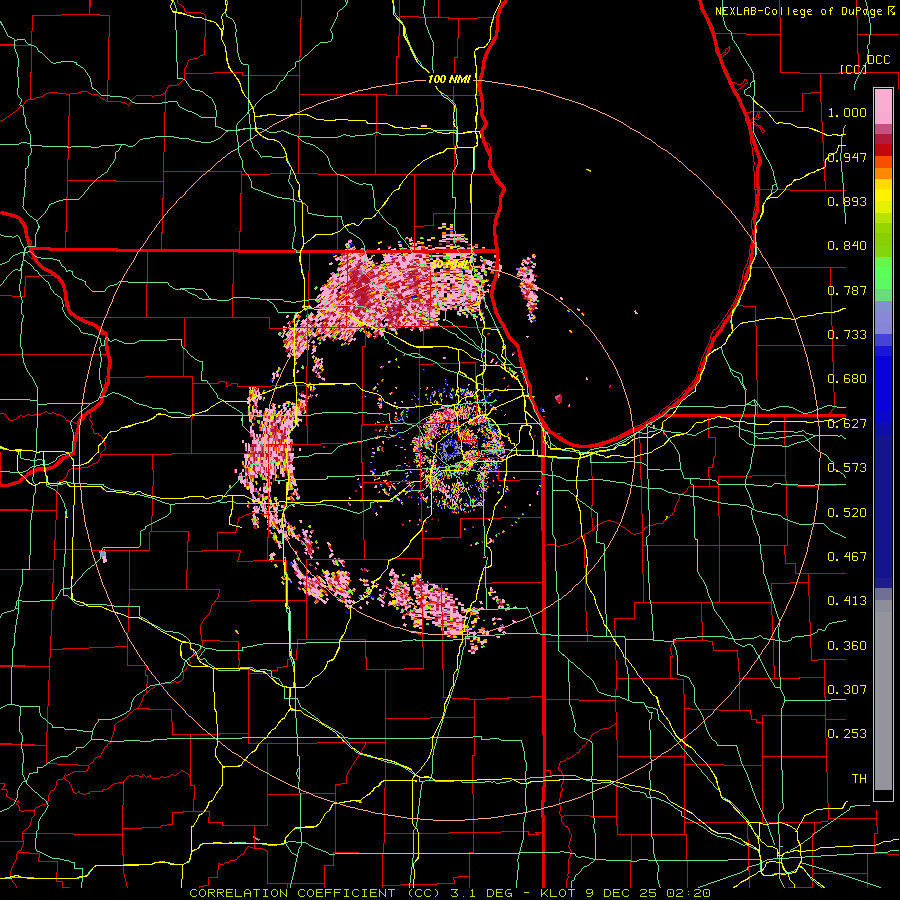Screen dimensions: 900x900
Task: Select the 0.520 scale value
Action: tap(847, 513)
